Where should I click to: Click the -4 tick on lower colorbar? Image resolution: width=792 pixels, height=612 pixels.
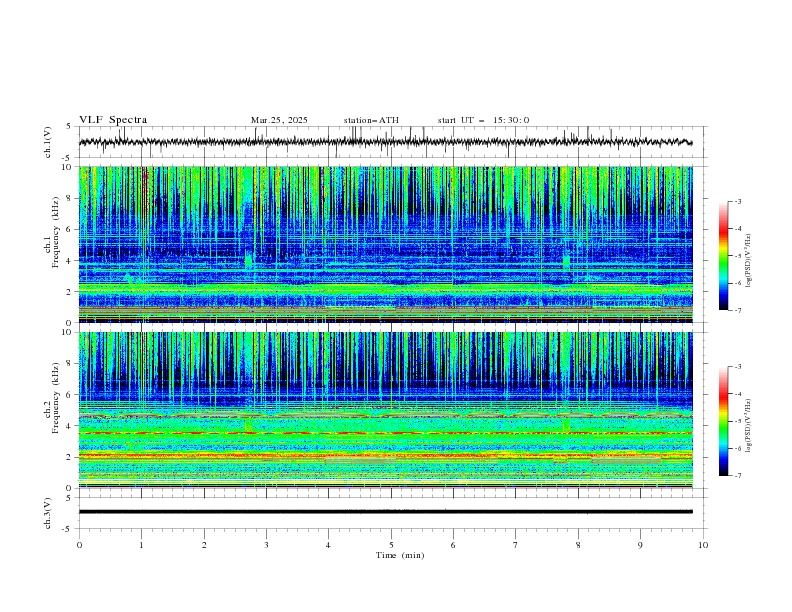click(737, 394)
